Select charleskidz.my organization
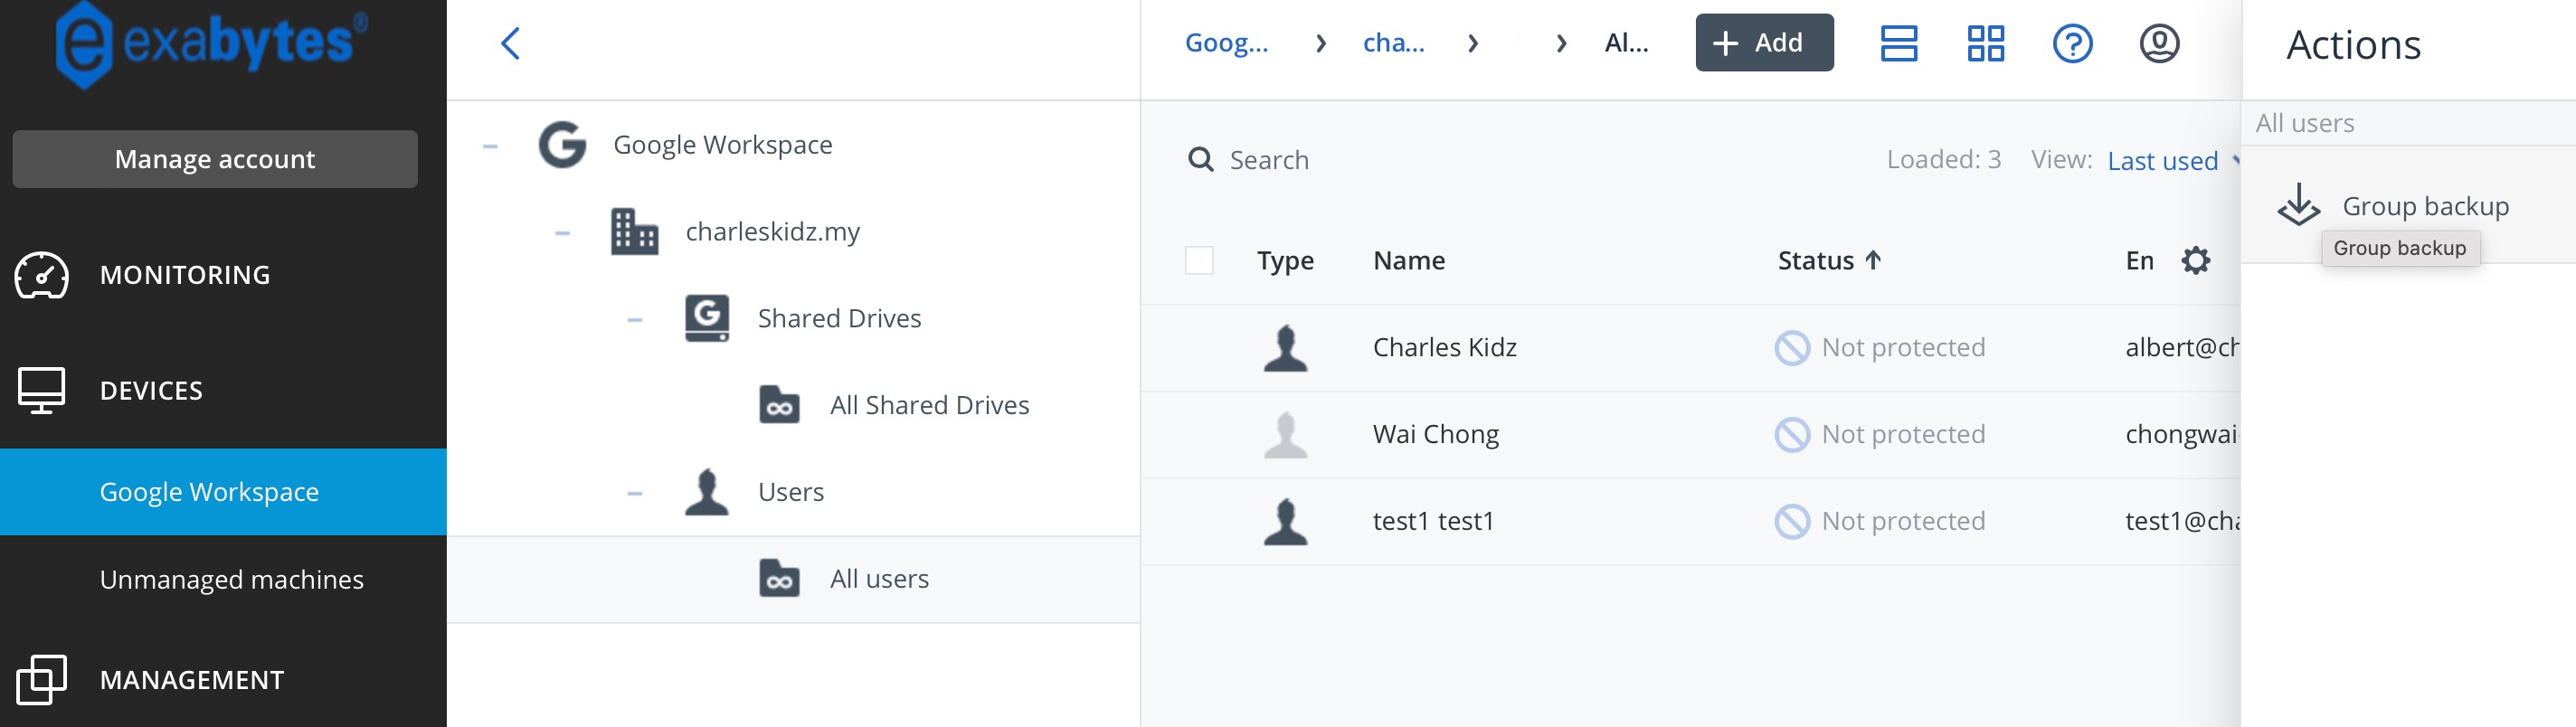This screenshot has width=2576, height=727. (772, 232)
